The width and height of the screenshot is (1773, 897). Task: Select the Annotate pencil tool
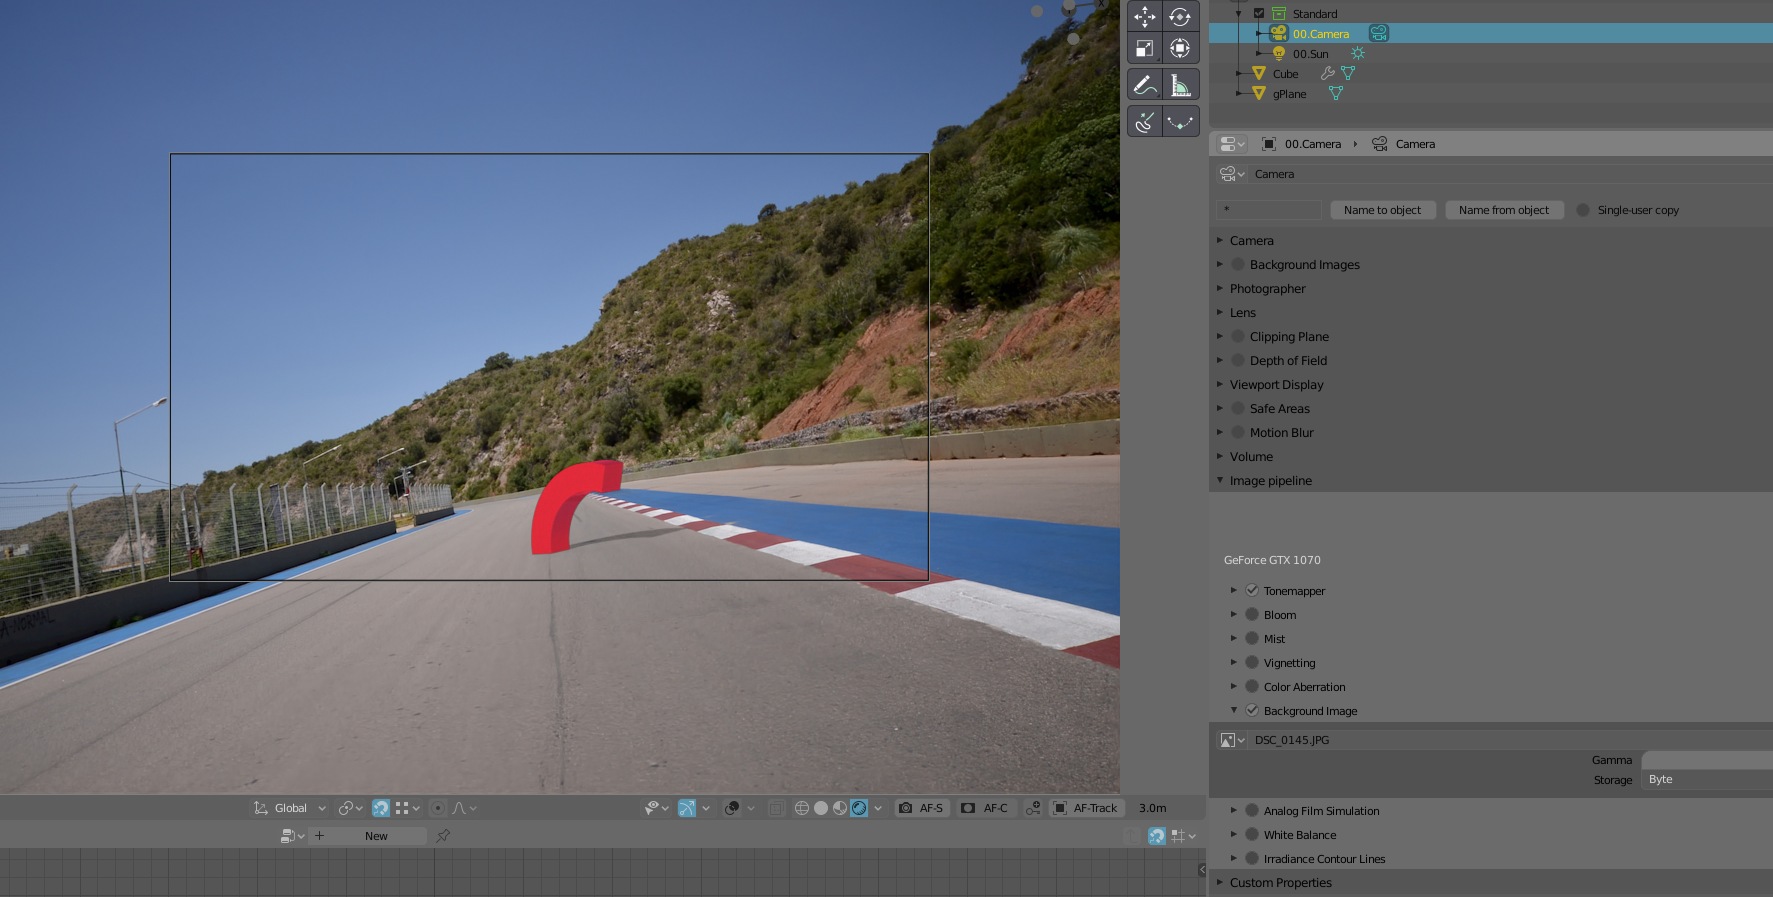(1145, 85)
